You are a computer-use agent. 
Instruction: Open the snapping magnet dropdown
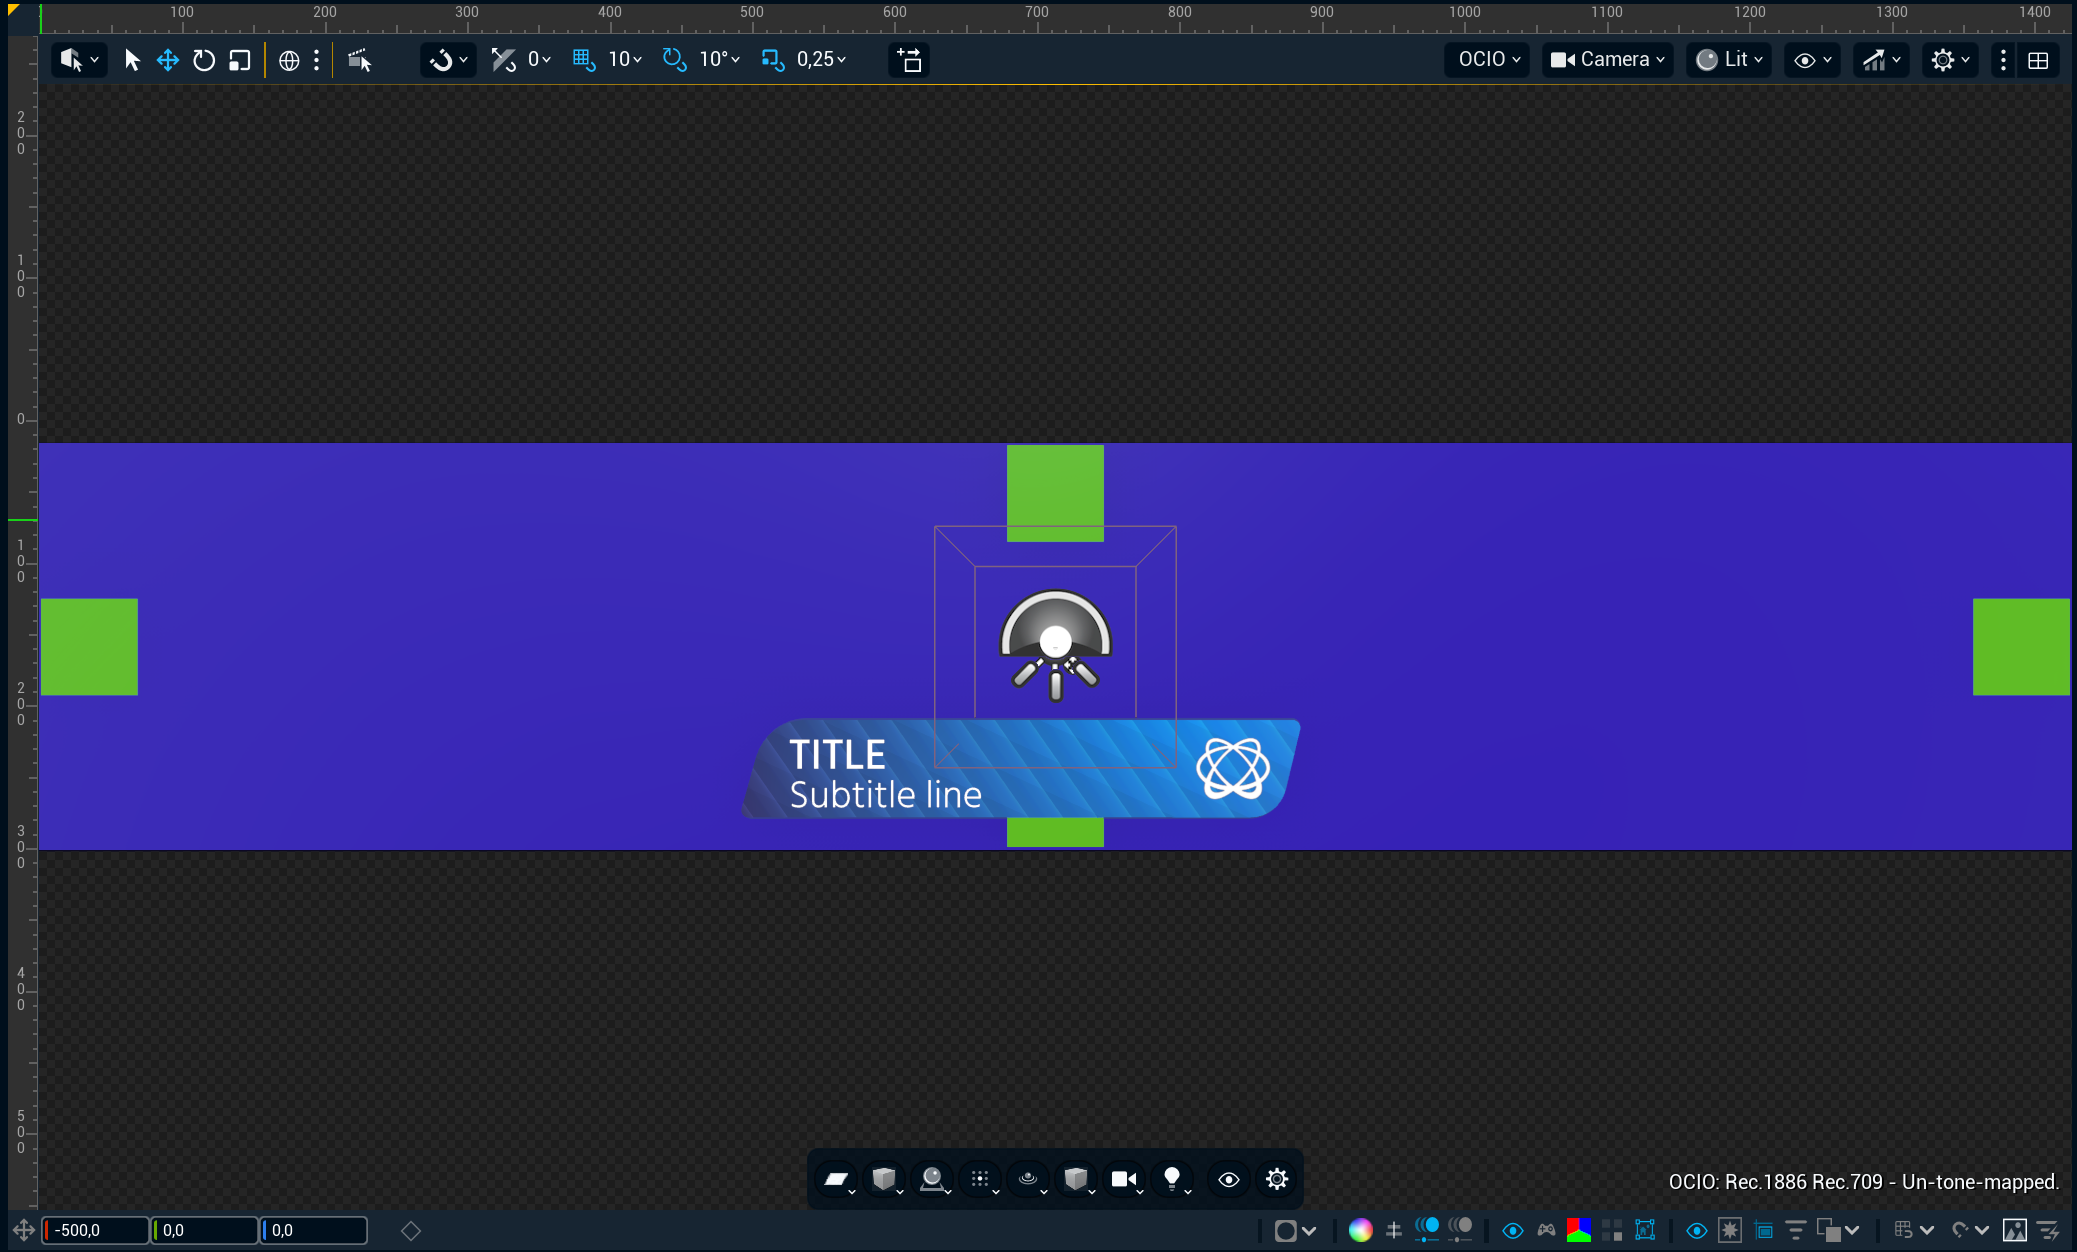[448, 60]
